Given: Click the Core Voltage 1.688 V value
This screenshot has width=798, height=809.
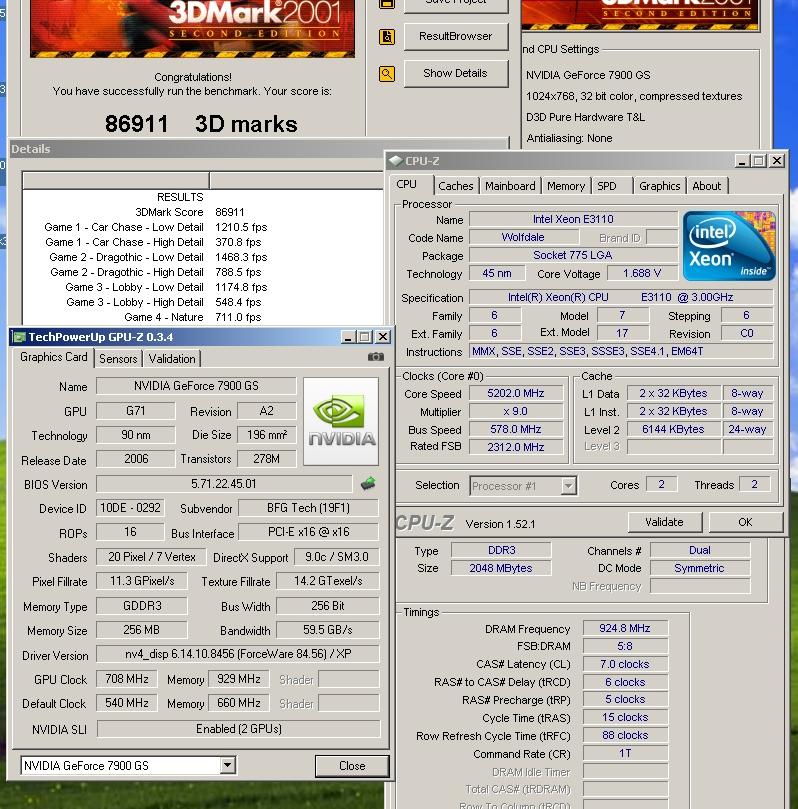Looking at the screenshot, I should pyautogui.click(x=642, y=273).
